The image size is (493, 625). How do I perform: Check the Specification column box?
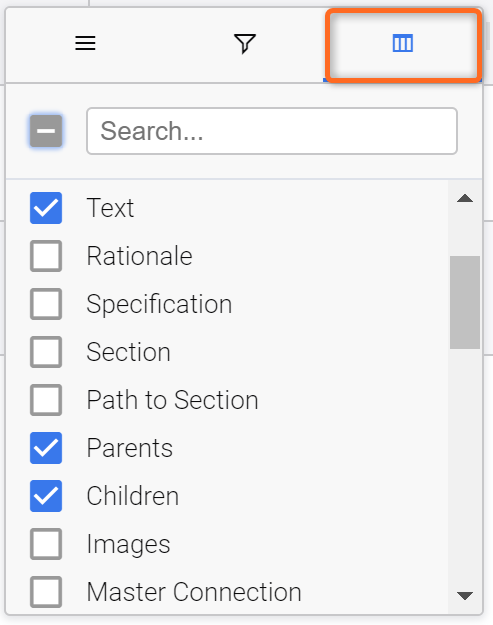click(x=46, y=304)
